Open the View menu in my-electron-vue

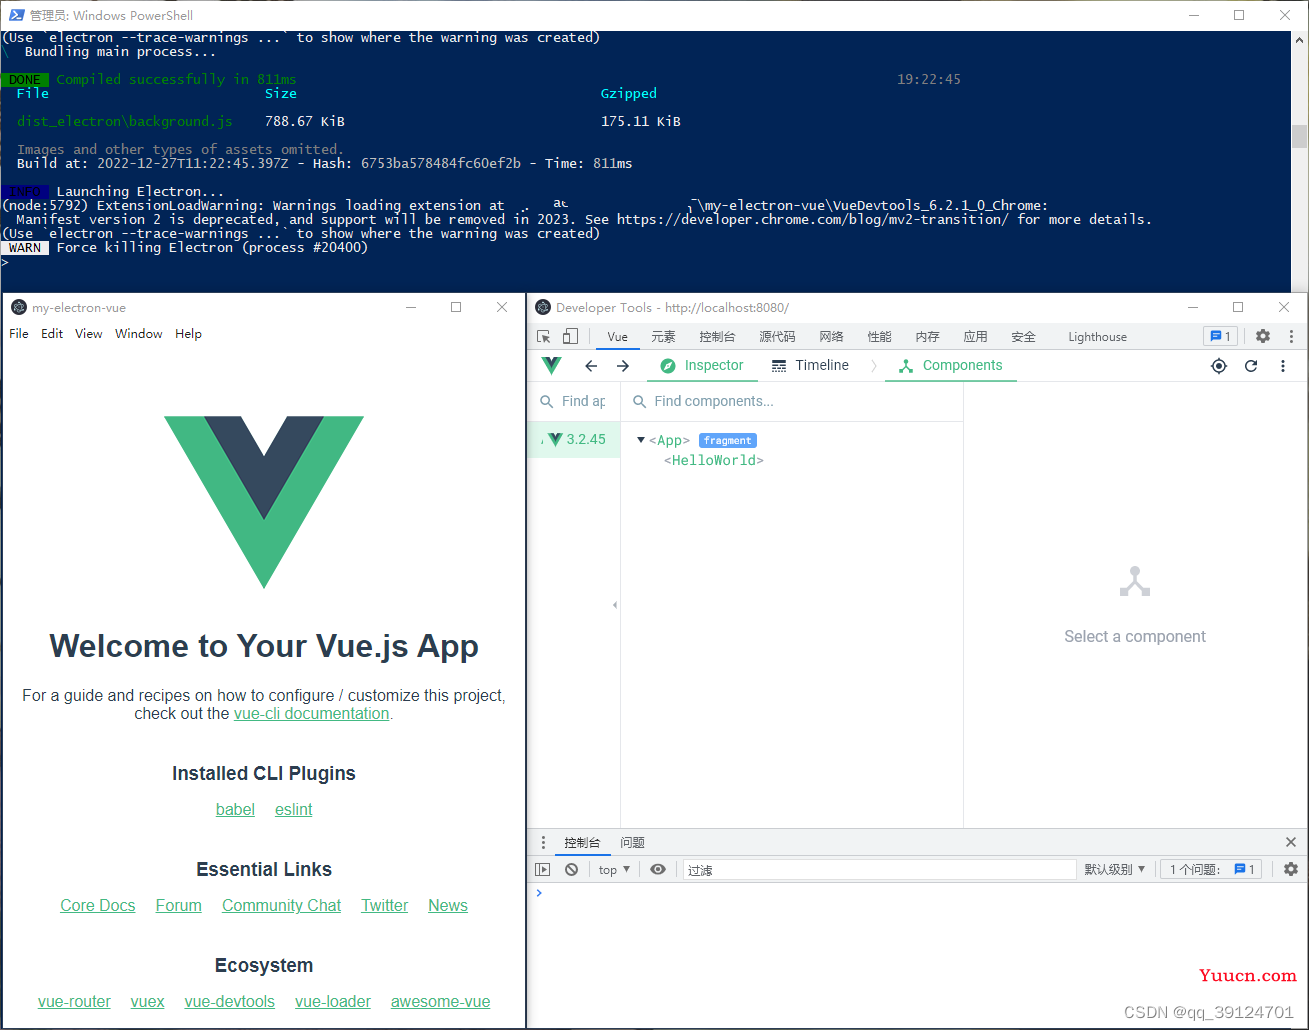coord(88,334)
